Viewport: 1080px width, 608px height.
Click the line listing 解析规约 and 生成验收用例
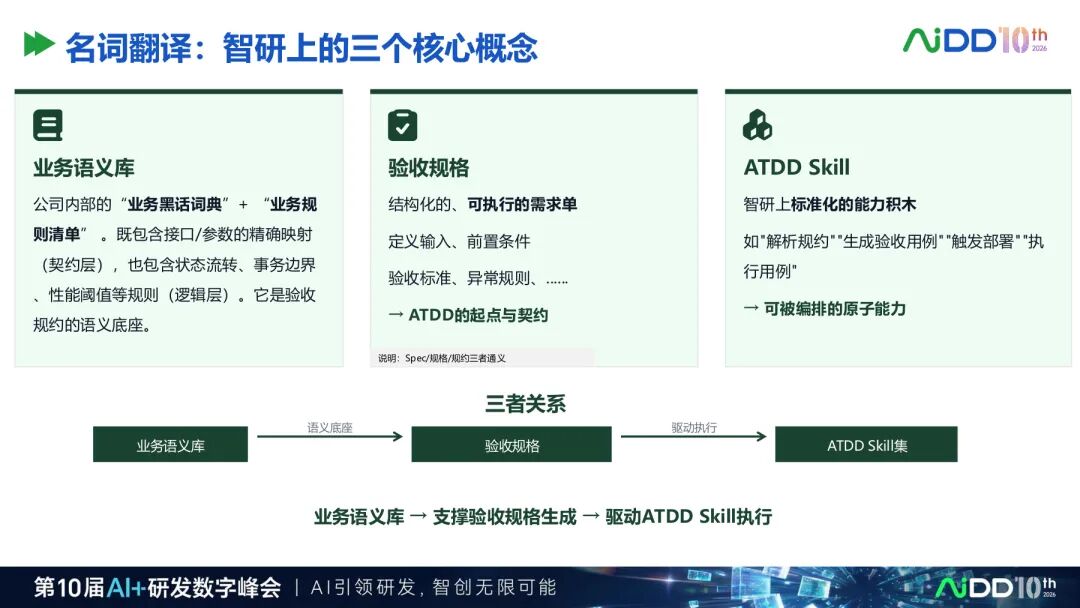tap(893, 256)
